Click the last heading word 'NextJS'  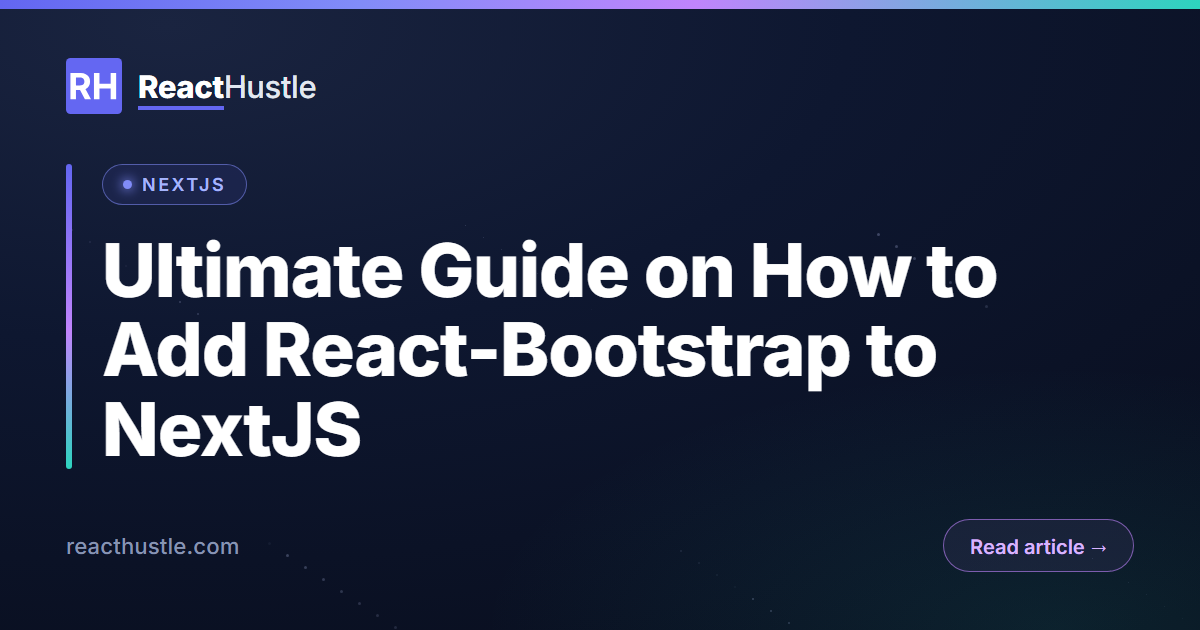click(x=232, y=430)
